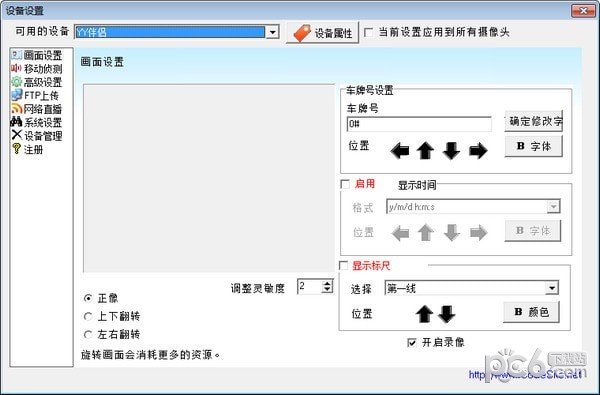
Task: Open 注册 in the sidebar
Action: (x=33, y=149)
